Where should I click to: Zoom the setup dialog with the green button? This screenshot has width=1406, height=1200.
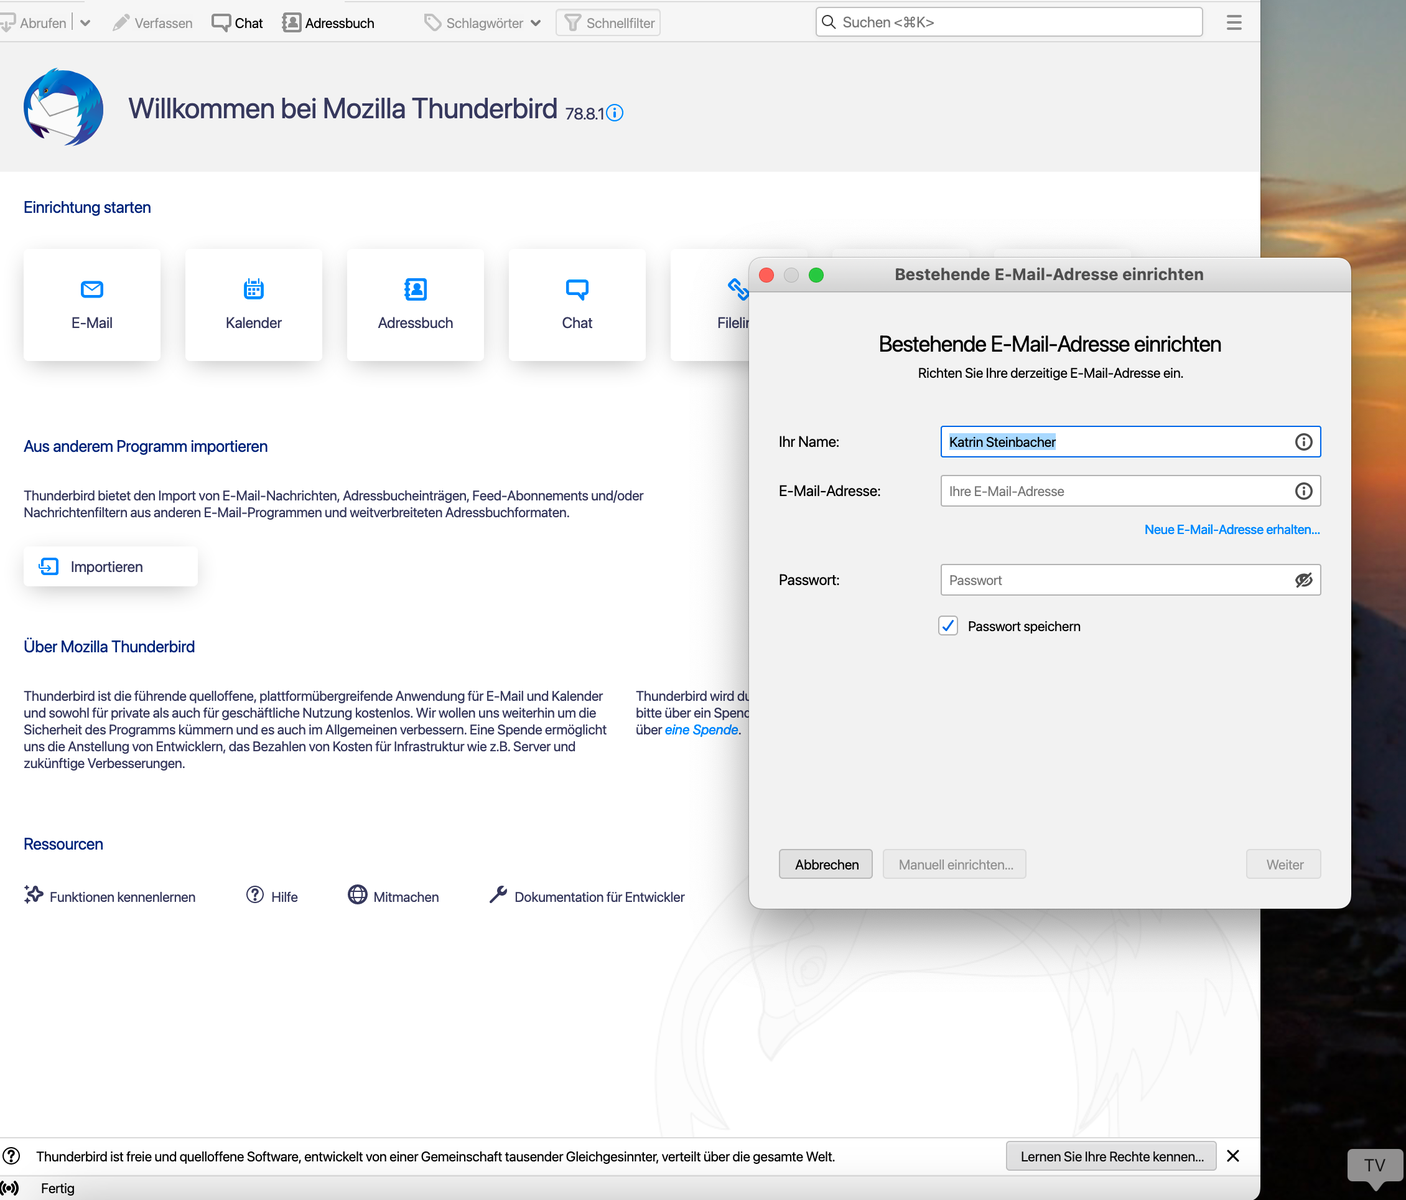[816, 275]
